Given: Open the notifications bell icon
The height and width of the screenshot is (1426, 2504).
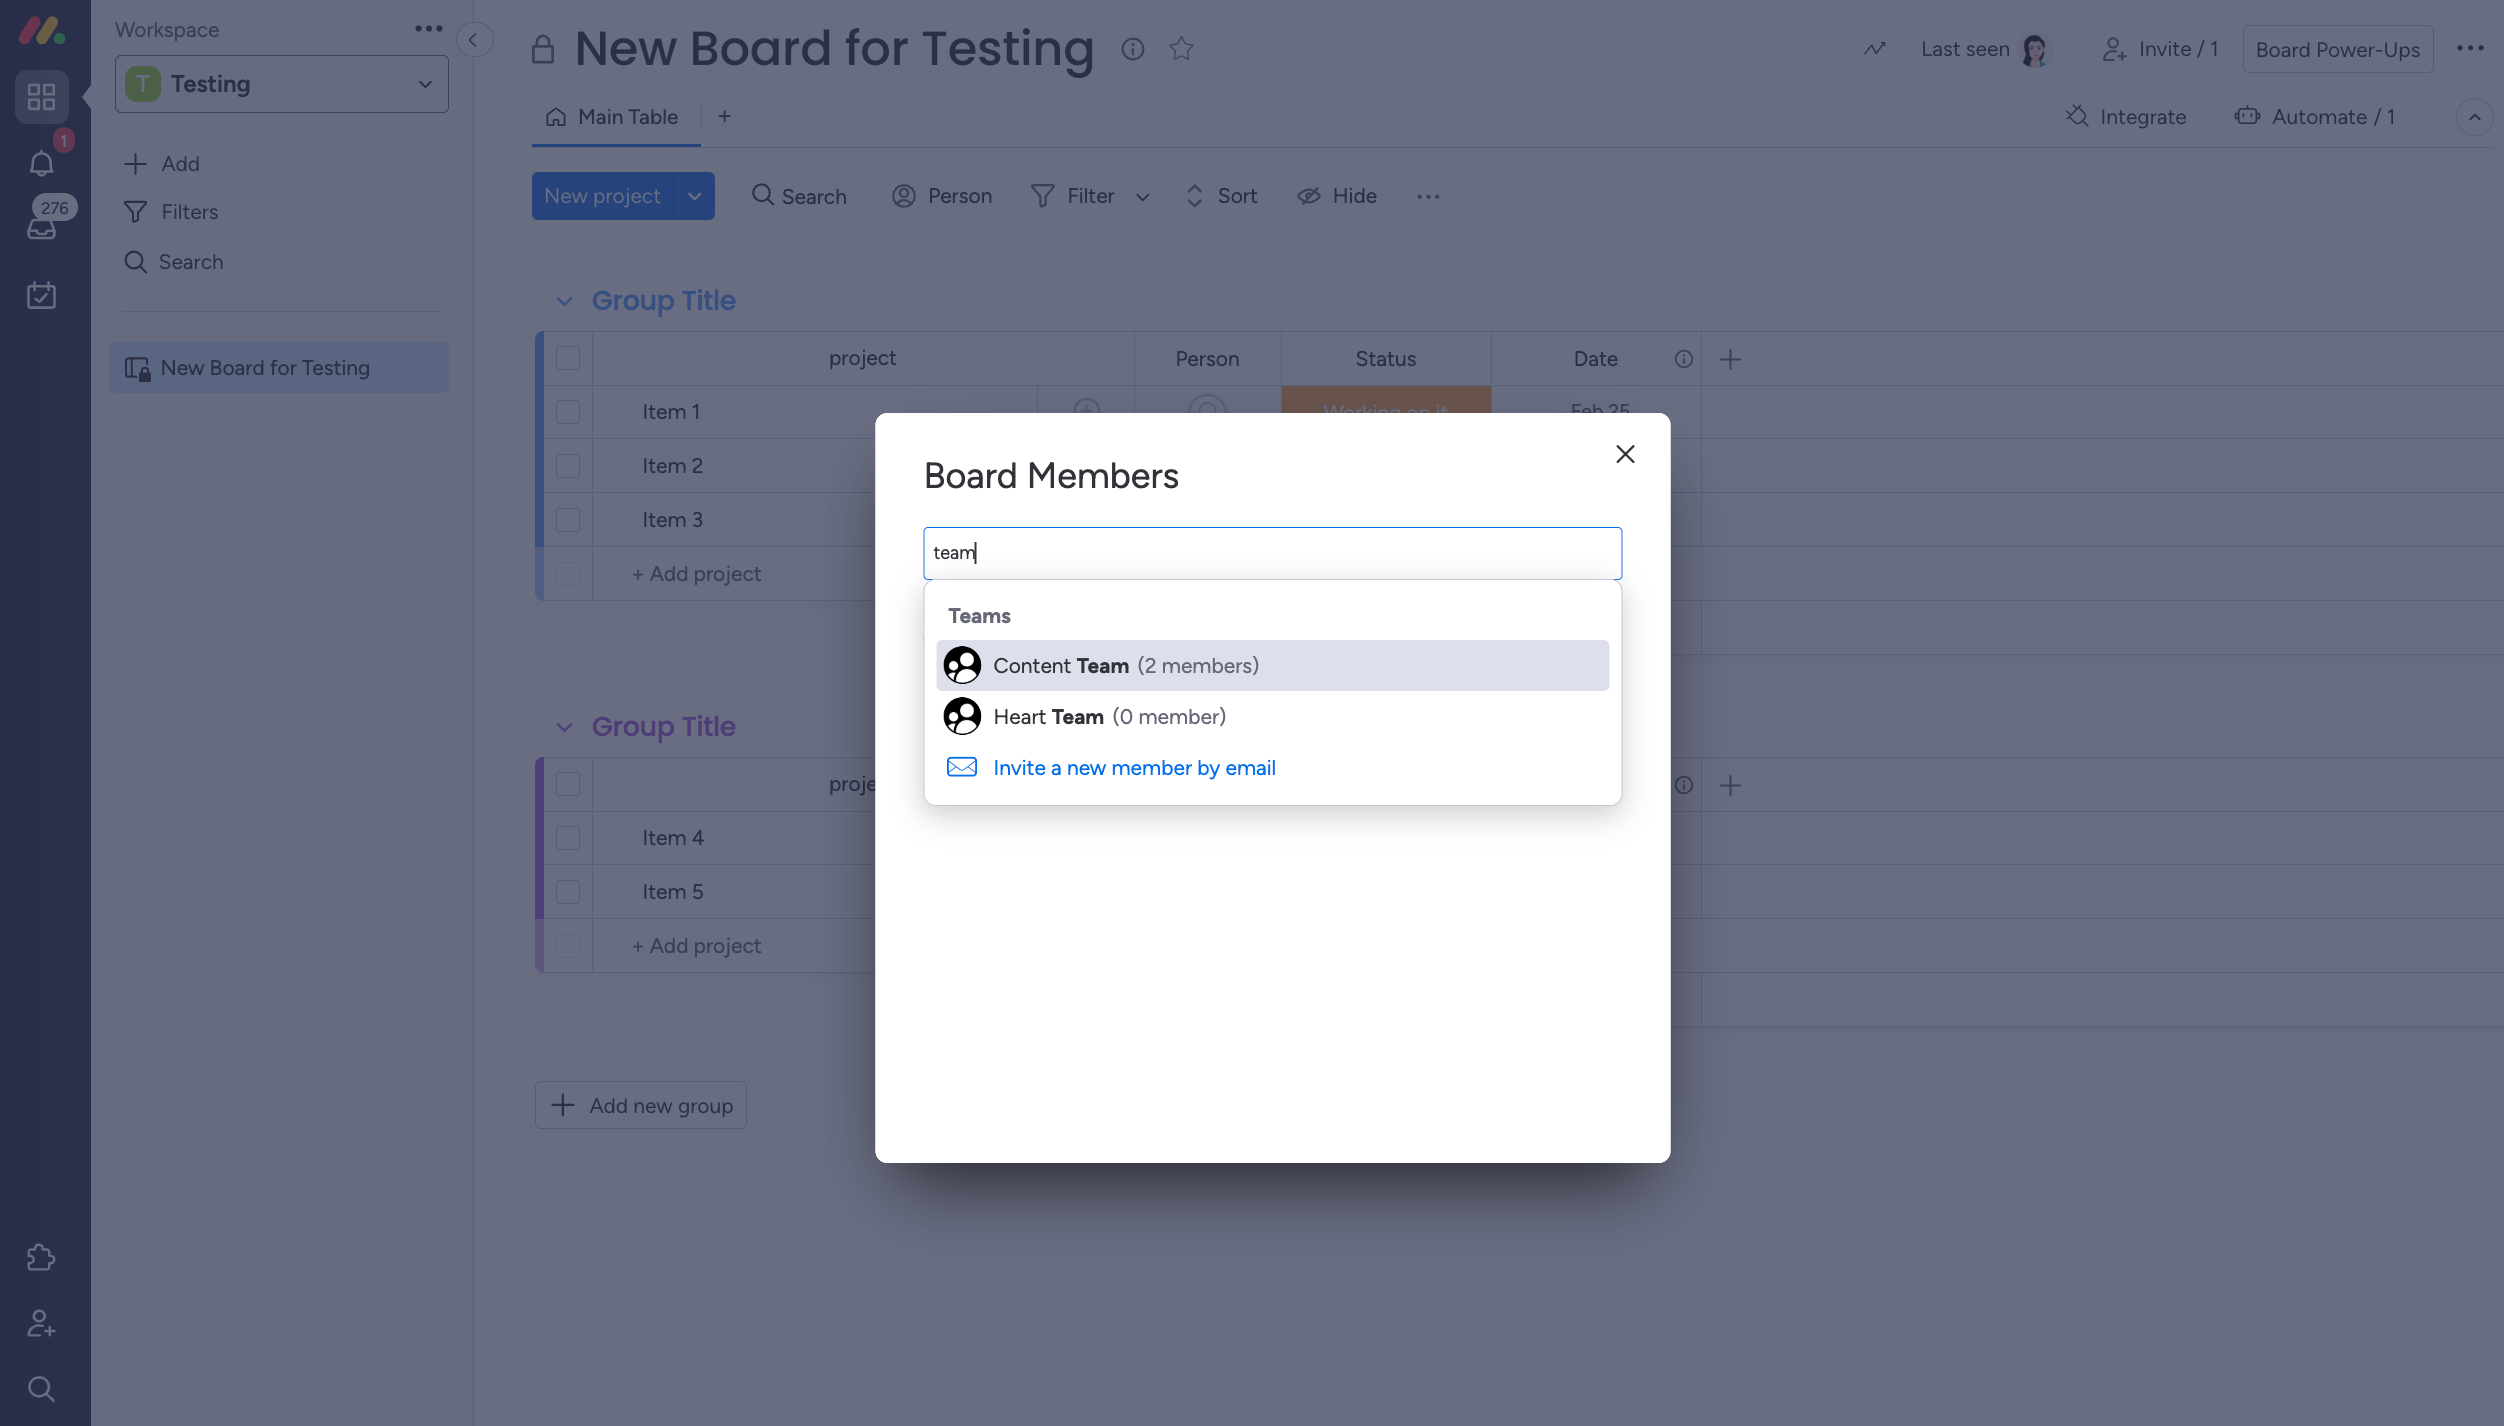Looking at the screenshot, I should click(41, 163).
